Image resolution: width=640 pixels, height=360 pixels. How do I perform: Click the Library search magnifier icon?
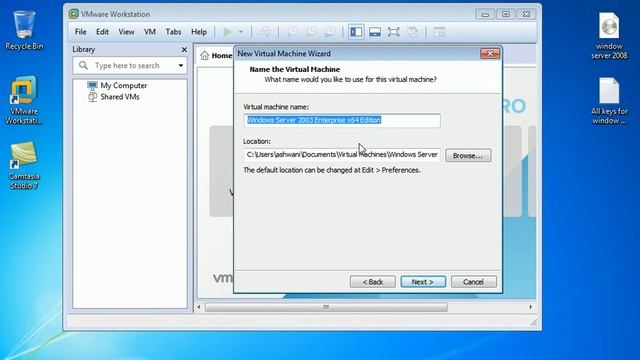[x=83, y=65]
